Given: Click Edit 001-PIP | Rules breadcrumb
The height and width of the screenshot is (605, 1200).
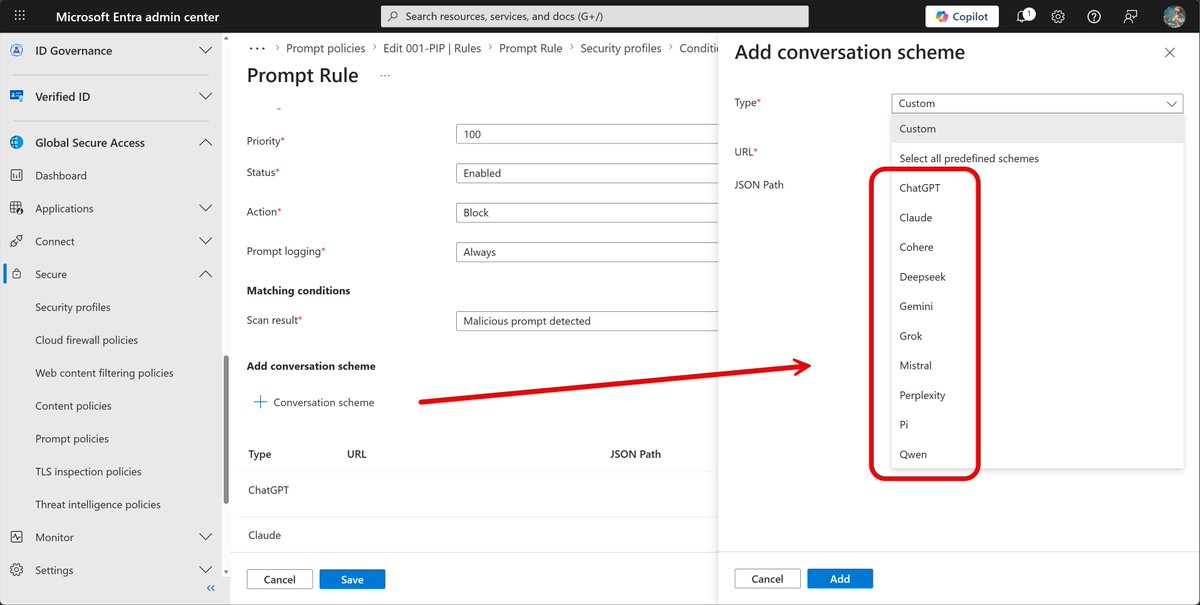Looking at the screenshot, I should (432, 48).
